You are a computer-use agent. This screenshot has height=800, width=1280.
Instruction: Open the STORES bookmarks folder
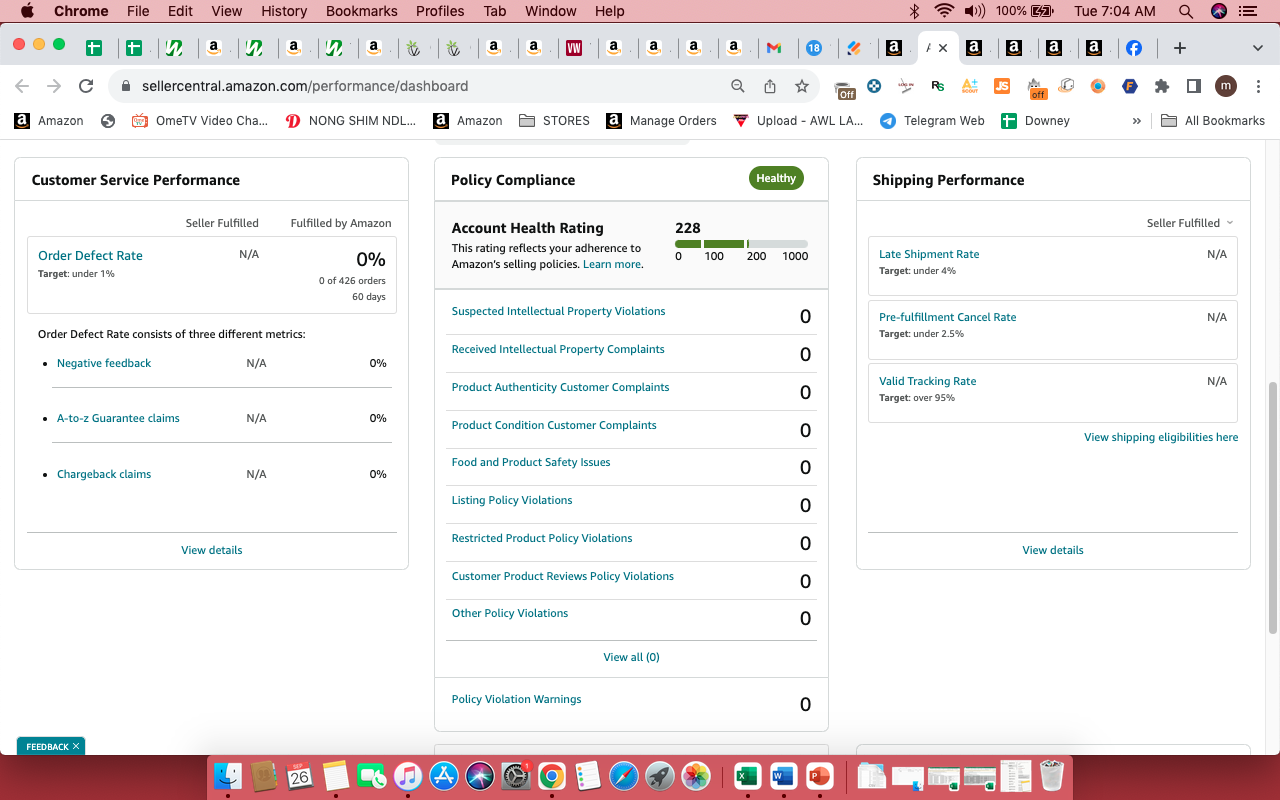coord(554,120)
